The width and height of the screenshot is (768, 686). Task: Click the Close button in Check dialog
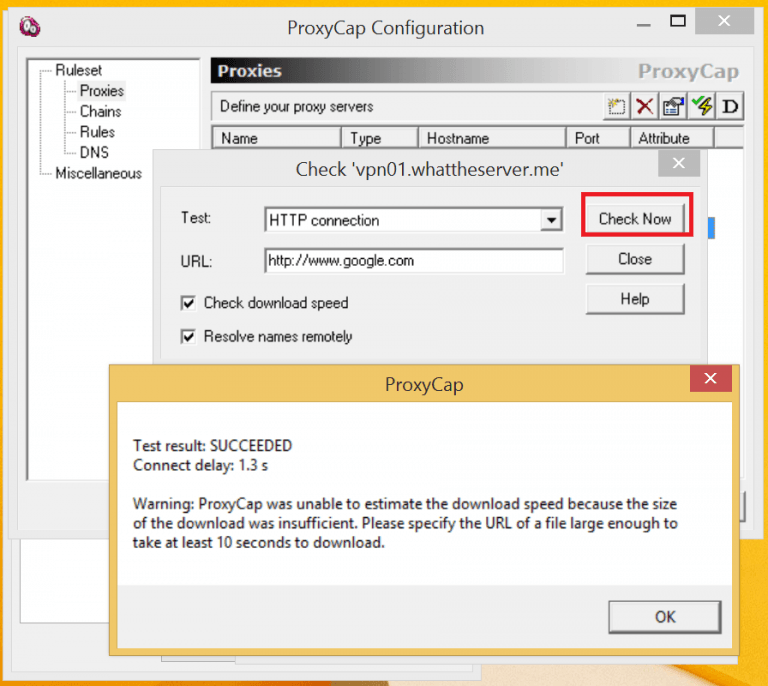pyautogui.click(x=635, y=259)
